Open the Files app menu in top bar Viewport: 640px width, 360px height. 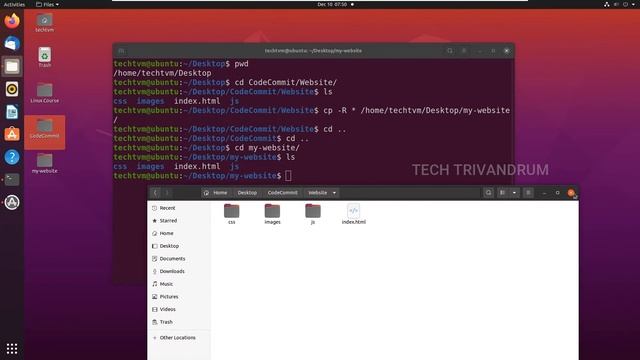click(47, 4)
